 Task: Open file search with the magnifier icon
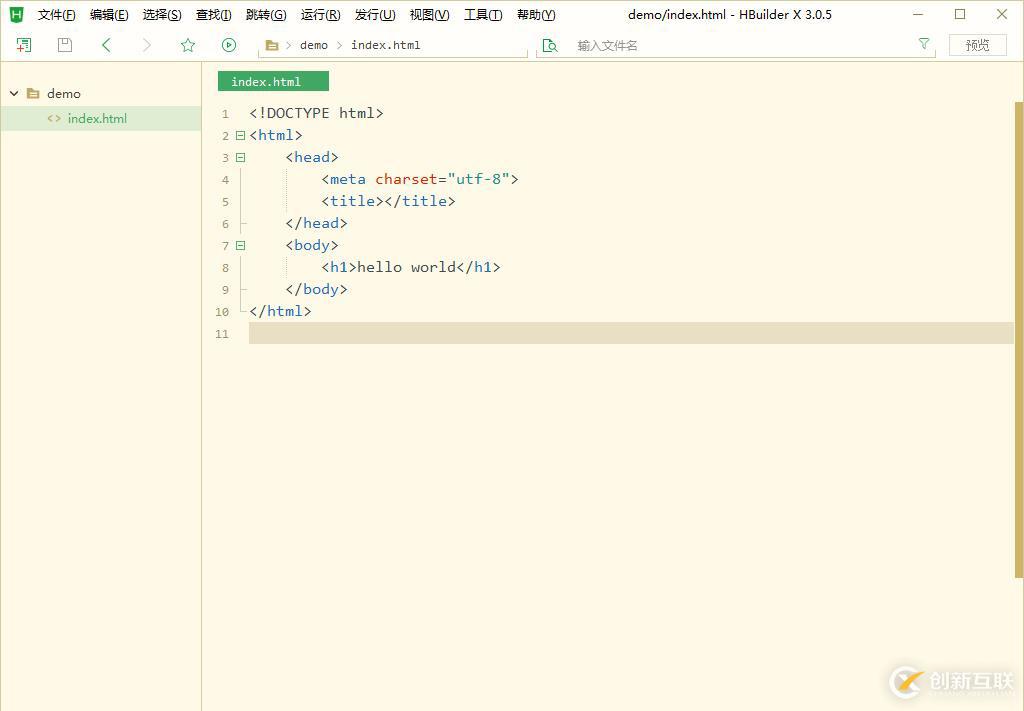549,45
